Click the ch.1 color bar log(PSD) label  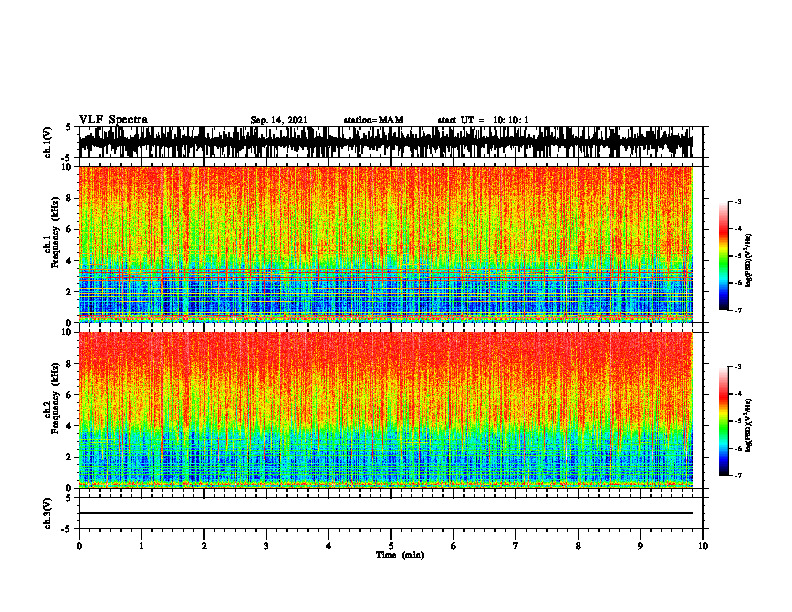pyautogui.click(x=749, y=261)
